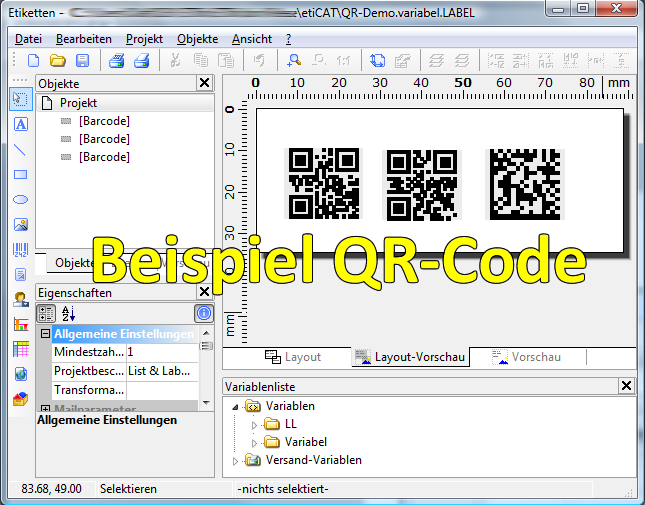Screen dimensions: 645x505
Task: Select the selection pointer tool
Action: click(x=21, y=99)
